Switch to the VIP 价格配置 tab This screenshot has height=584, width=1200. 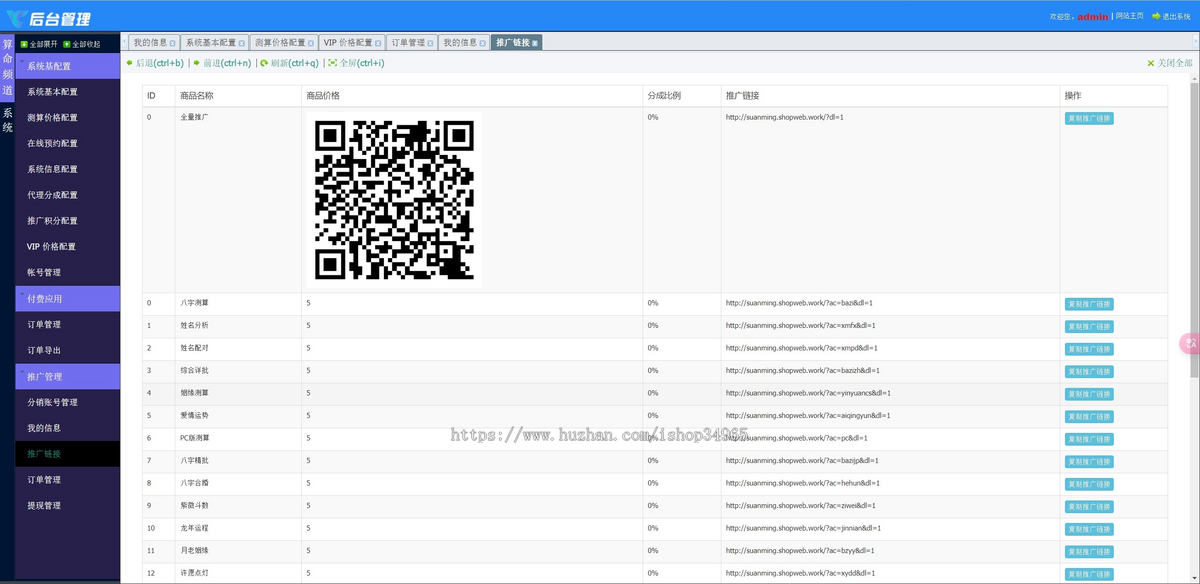351,43
